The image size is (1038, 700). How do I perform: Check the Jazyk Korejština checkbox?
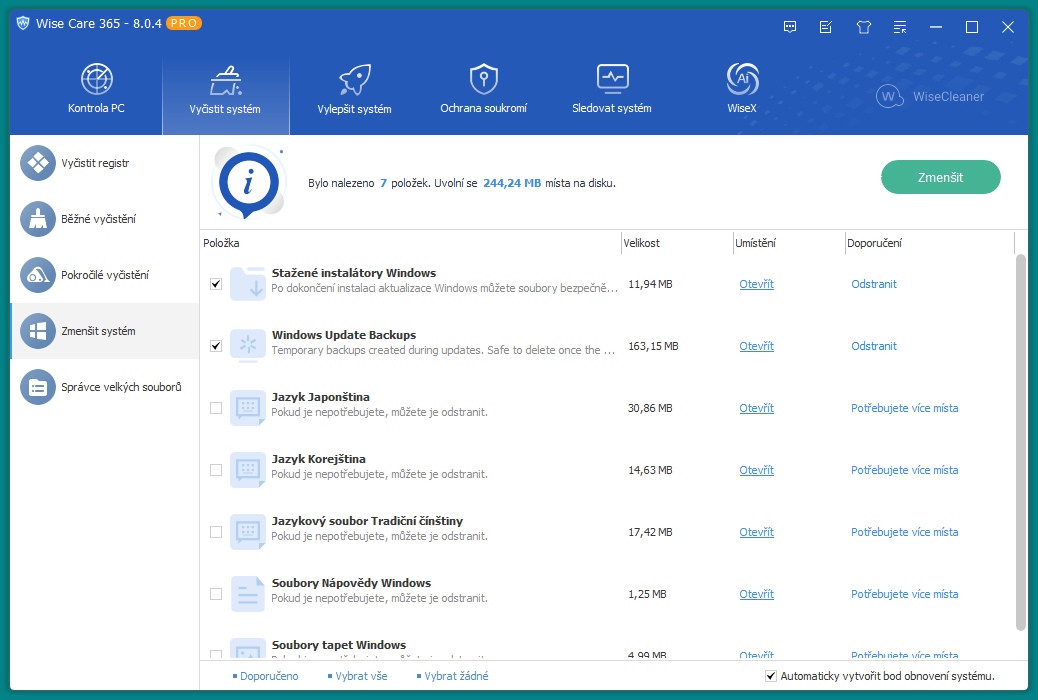[x=216, y=470]
